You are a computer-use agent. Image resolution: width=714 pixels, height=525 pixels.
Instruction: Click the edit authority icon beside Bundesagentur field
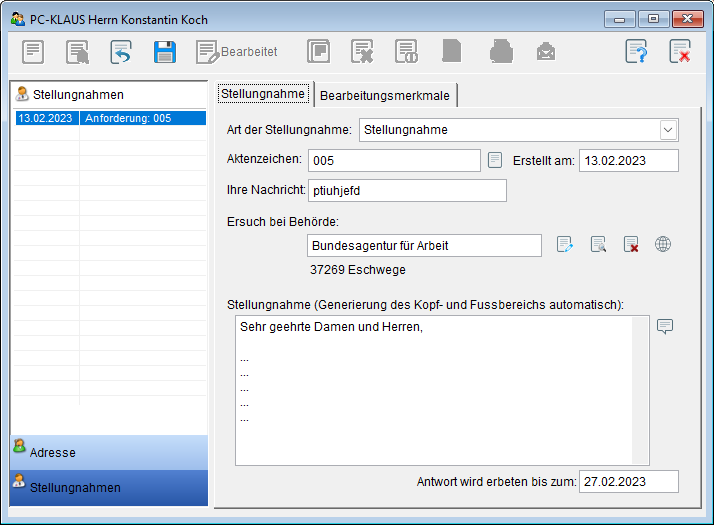coord(565,244)
